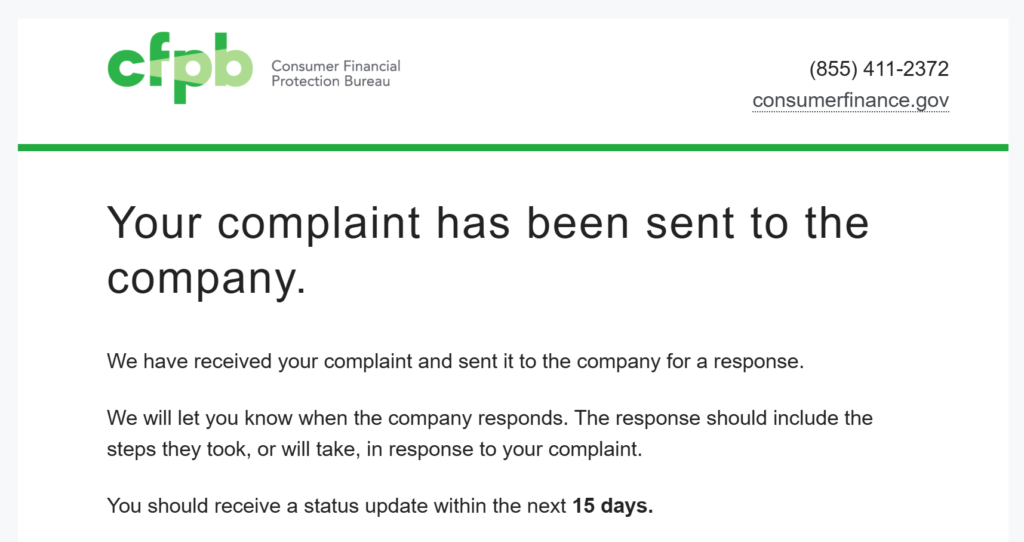Click the dark green letter c in logo
1024x542 pixels.
tap(126, 68)
